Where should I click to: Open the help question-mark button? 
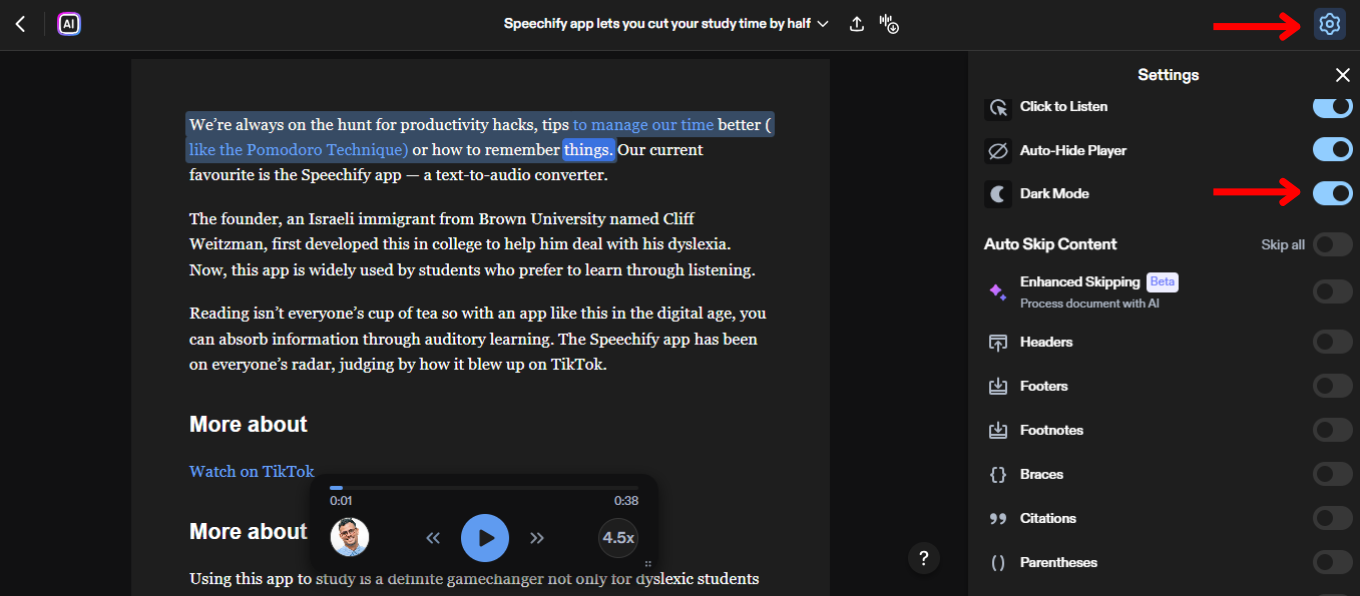[x=924, y=558]
